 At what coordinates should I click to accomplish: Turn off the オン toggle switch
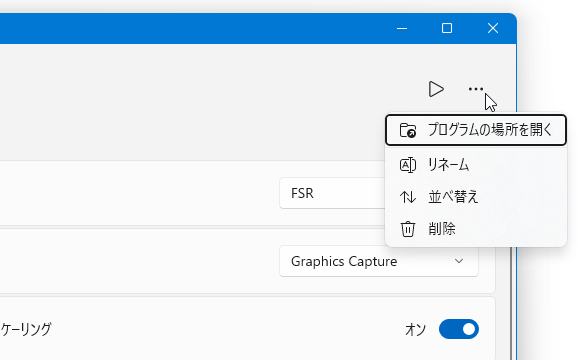459,329
